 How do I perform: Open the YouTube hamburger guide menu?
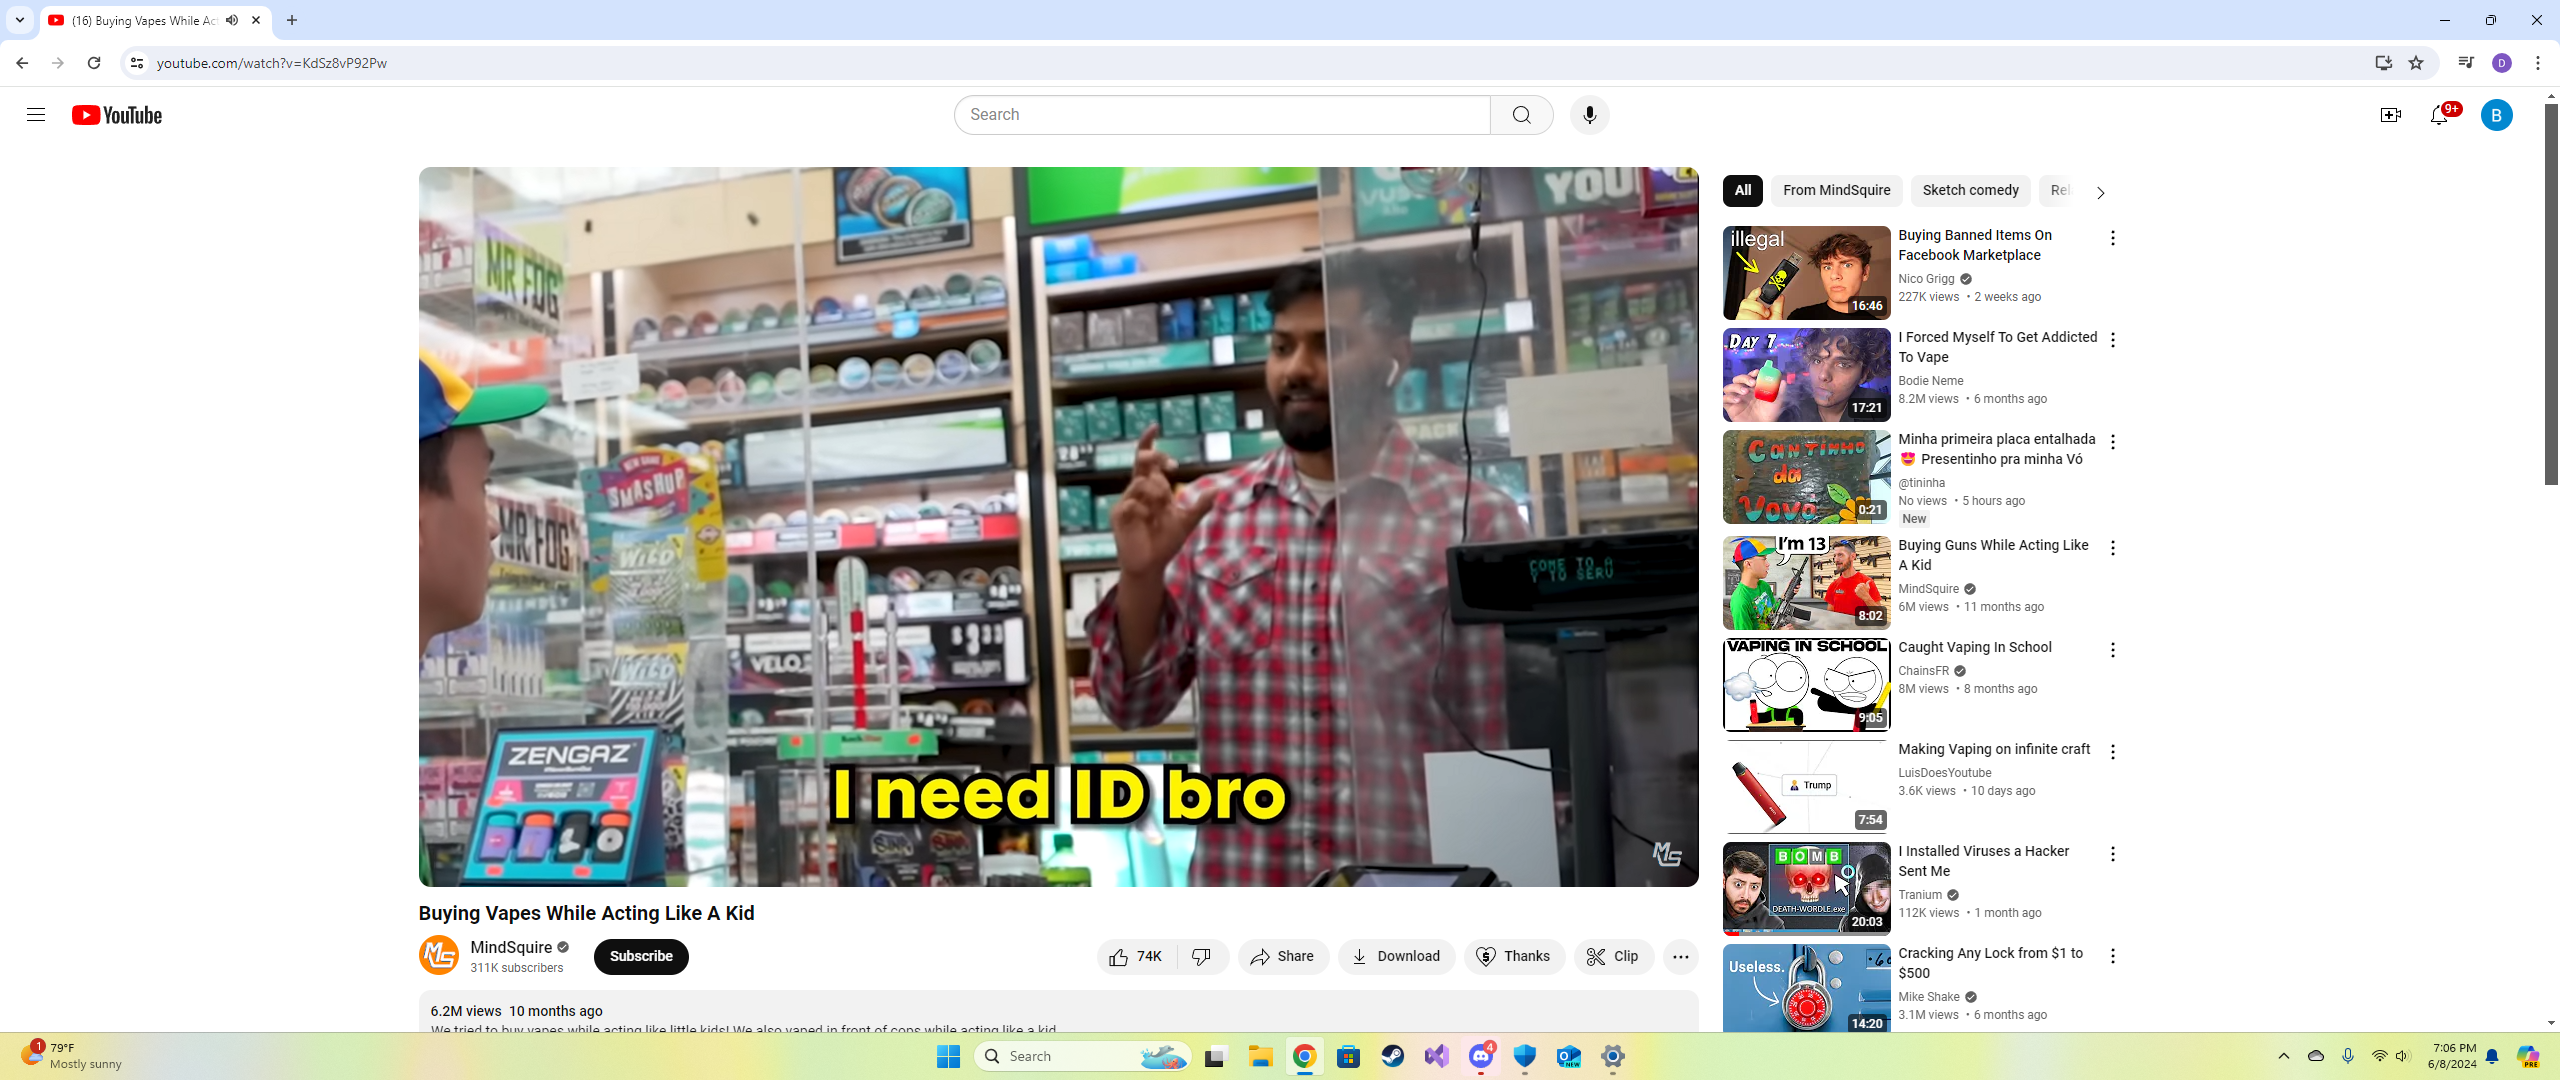click(x=36, y=115)
